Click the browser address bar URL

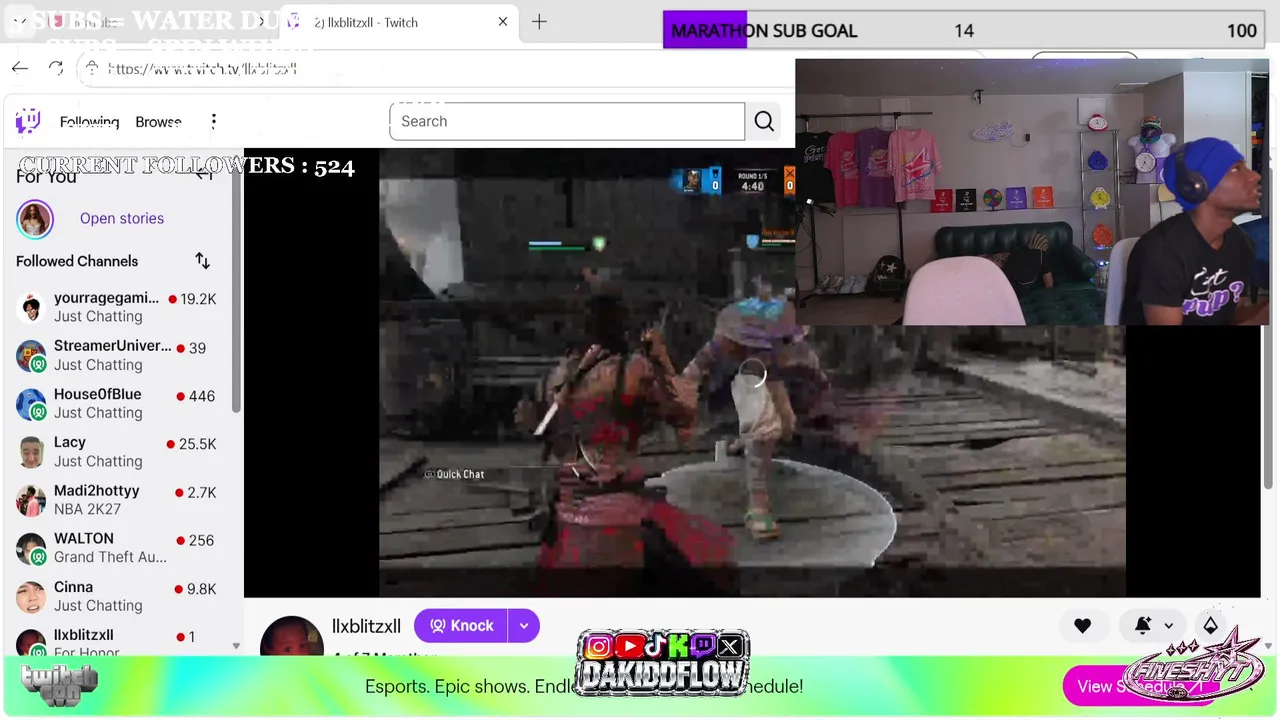202,68
